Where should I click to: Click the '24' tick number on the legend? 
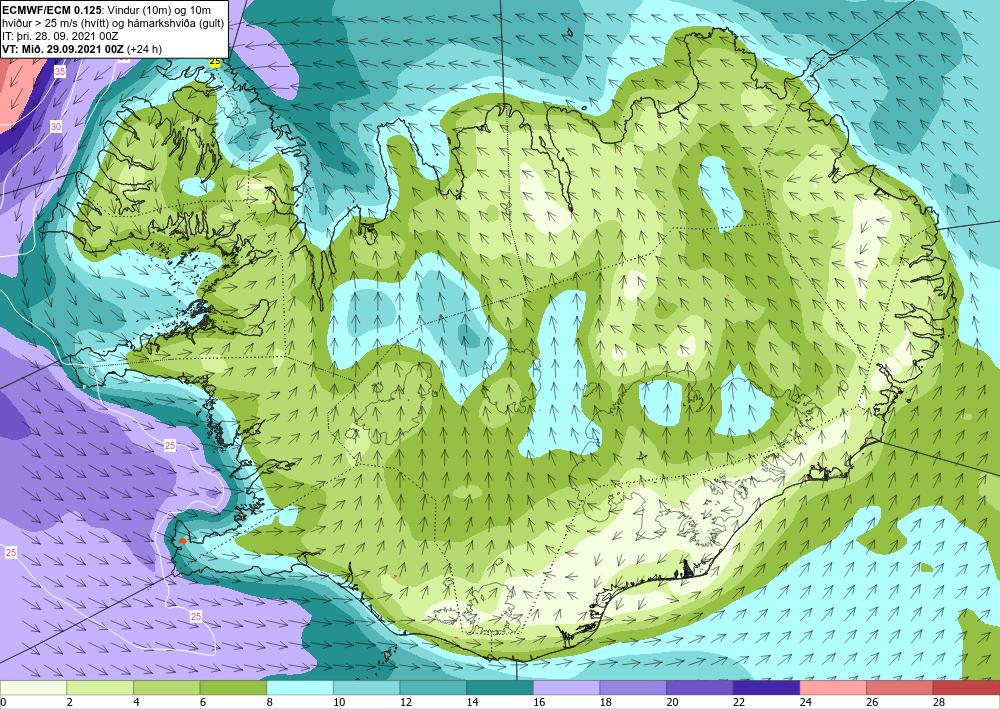pos(805,702)
